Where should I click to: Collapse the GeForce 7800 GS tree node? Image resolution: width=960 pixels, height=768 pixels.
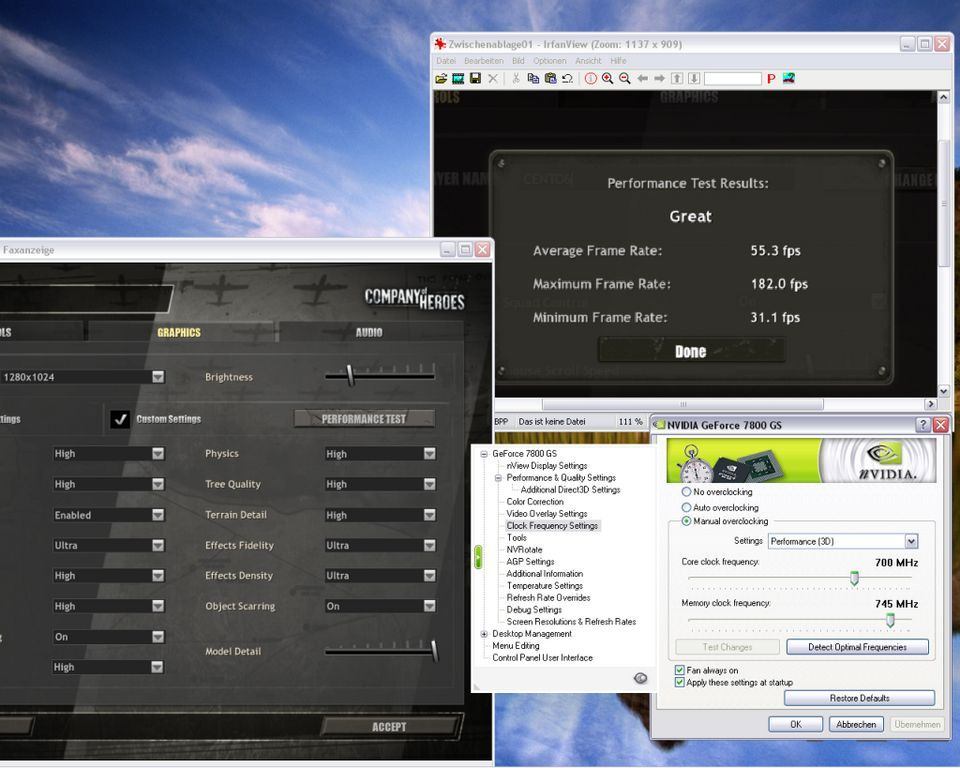[x=484, y=454]
